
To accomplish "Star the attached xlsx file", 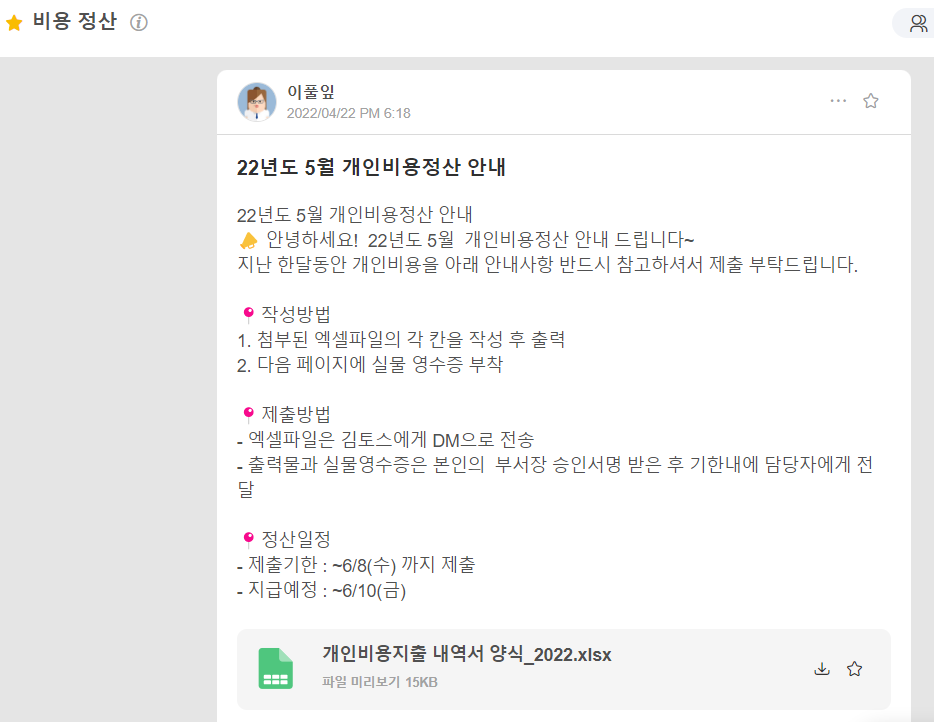I will (x=855, y=669).
